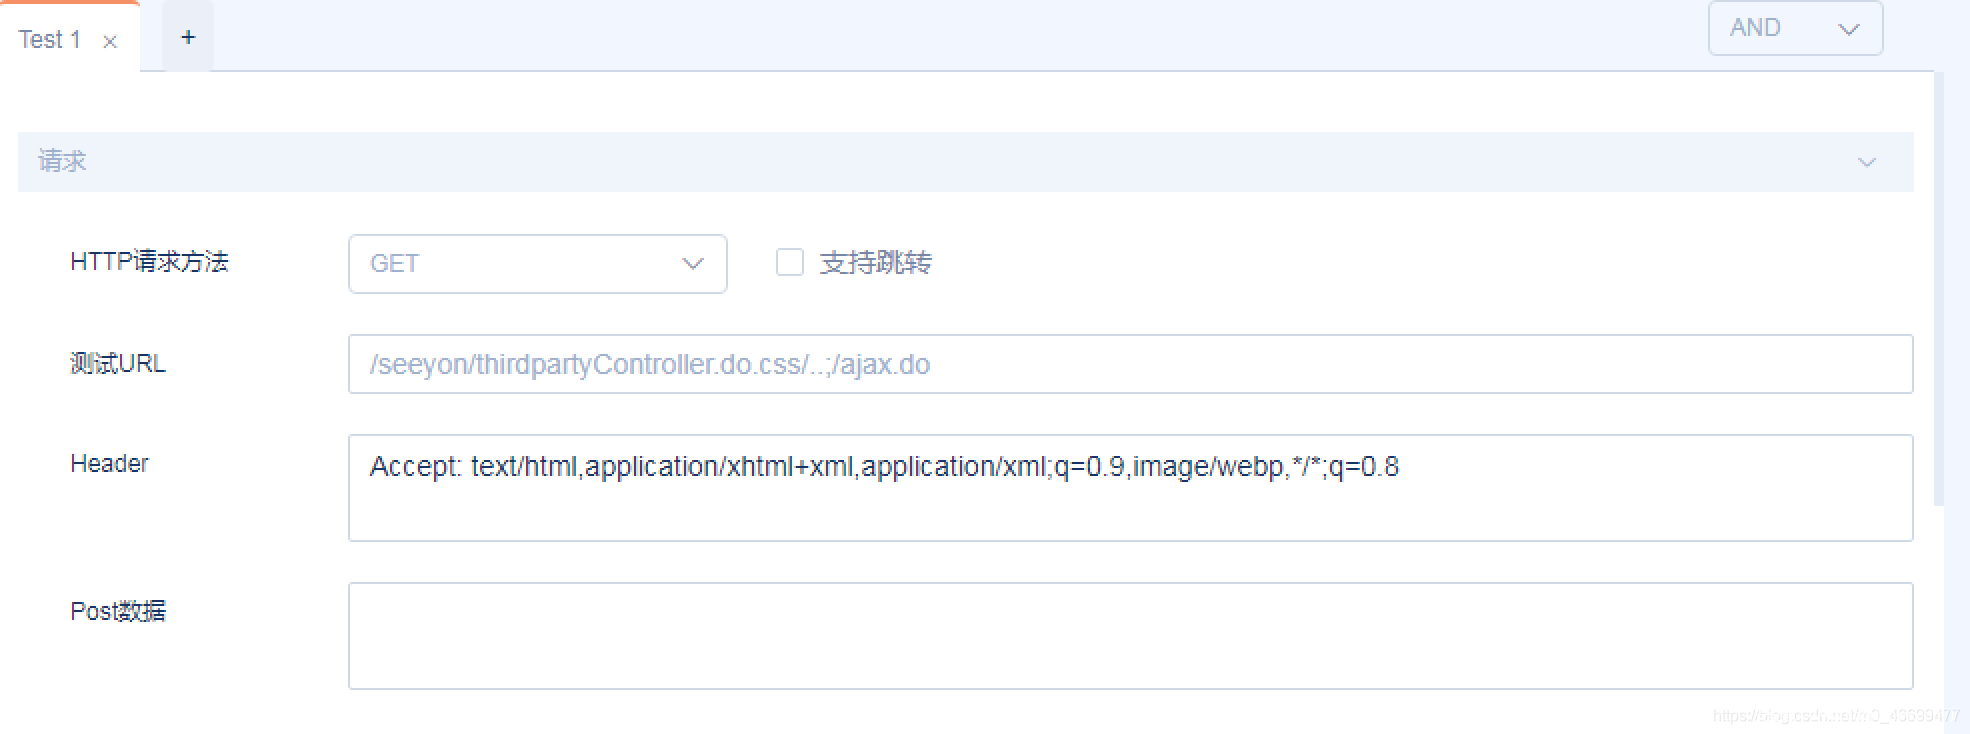Click the 测试URL label

pyautogui.click(x=118, y=363)
